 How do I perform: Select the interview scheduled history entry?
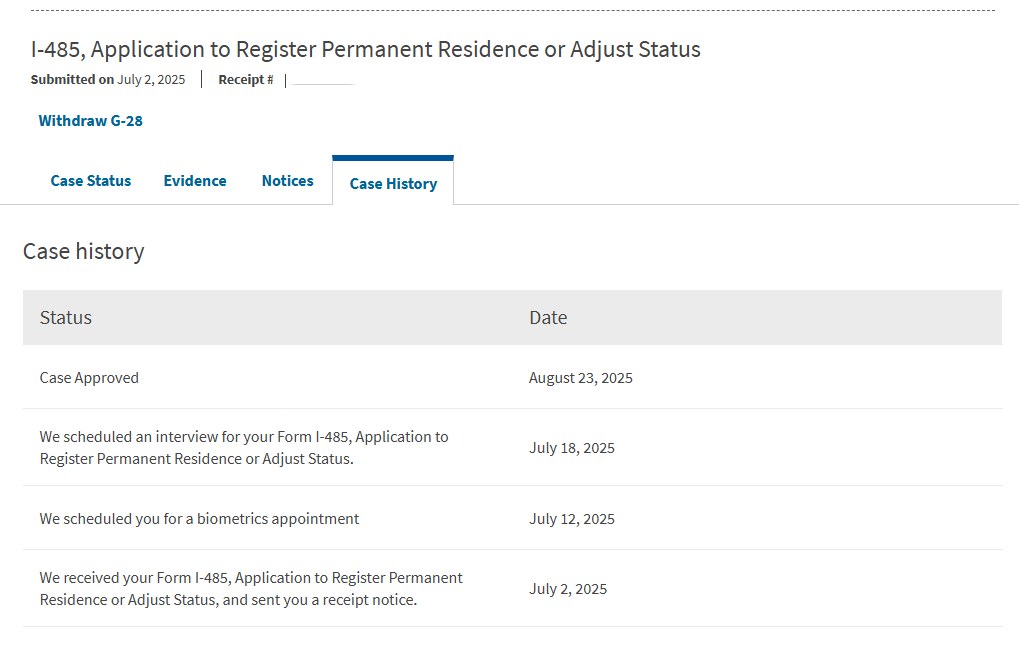click(244, 448)
